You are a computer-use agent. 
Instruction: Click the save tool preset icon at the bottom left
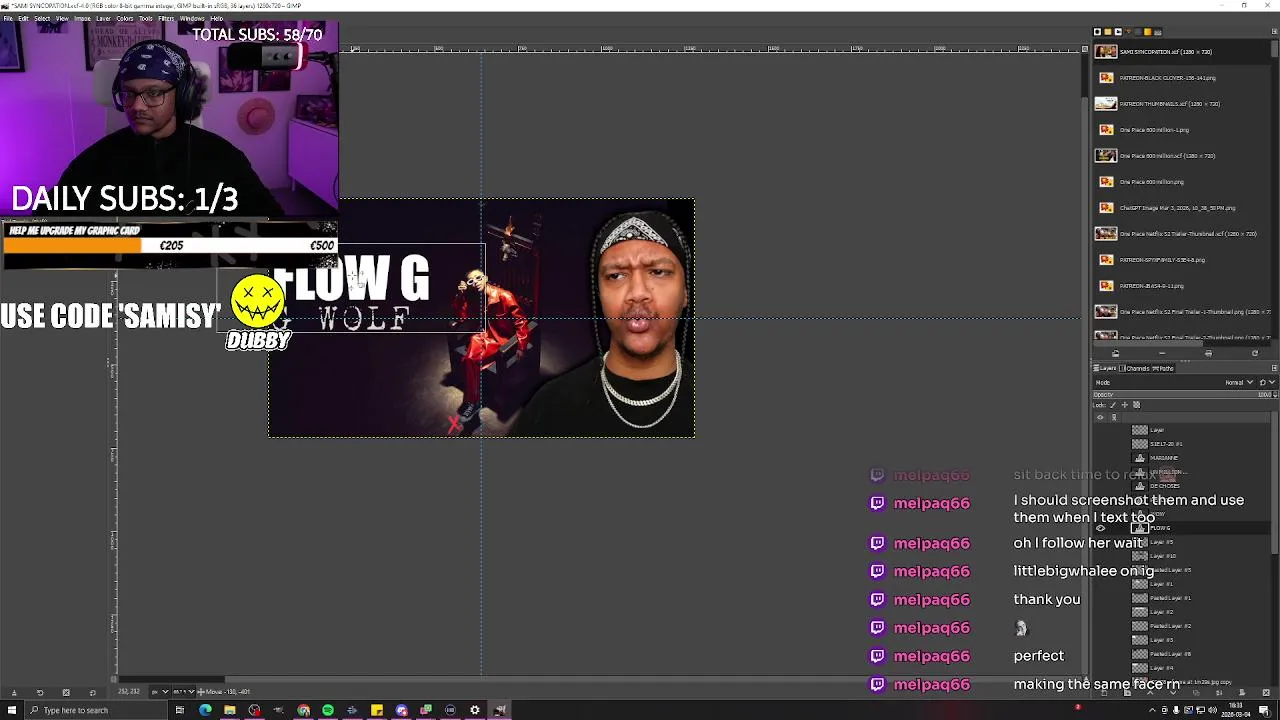pos(14,693)
